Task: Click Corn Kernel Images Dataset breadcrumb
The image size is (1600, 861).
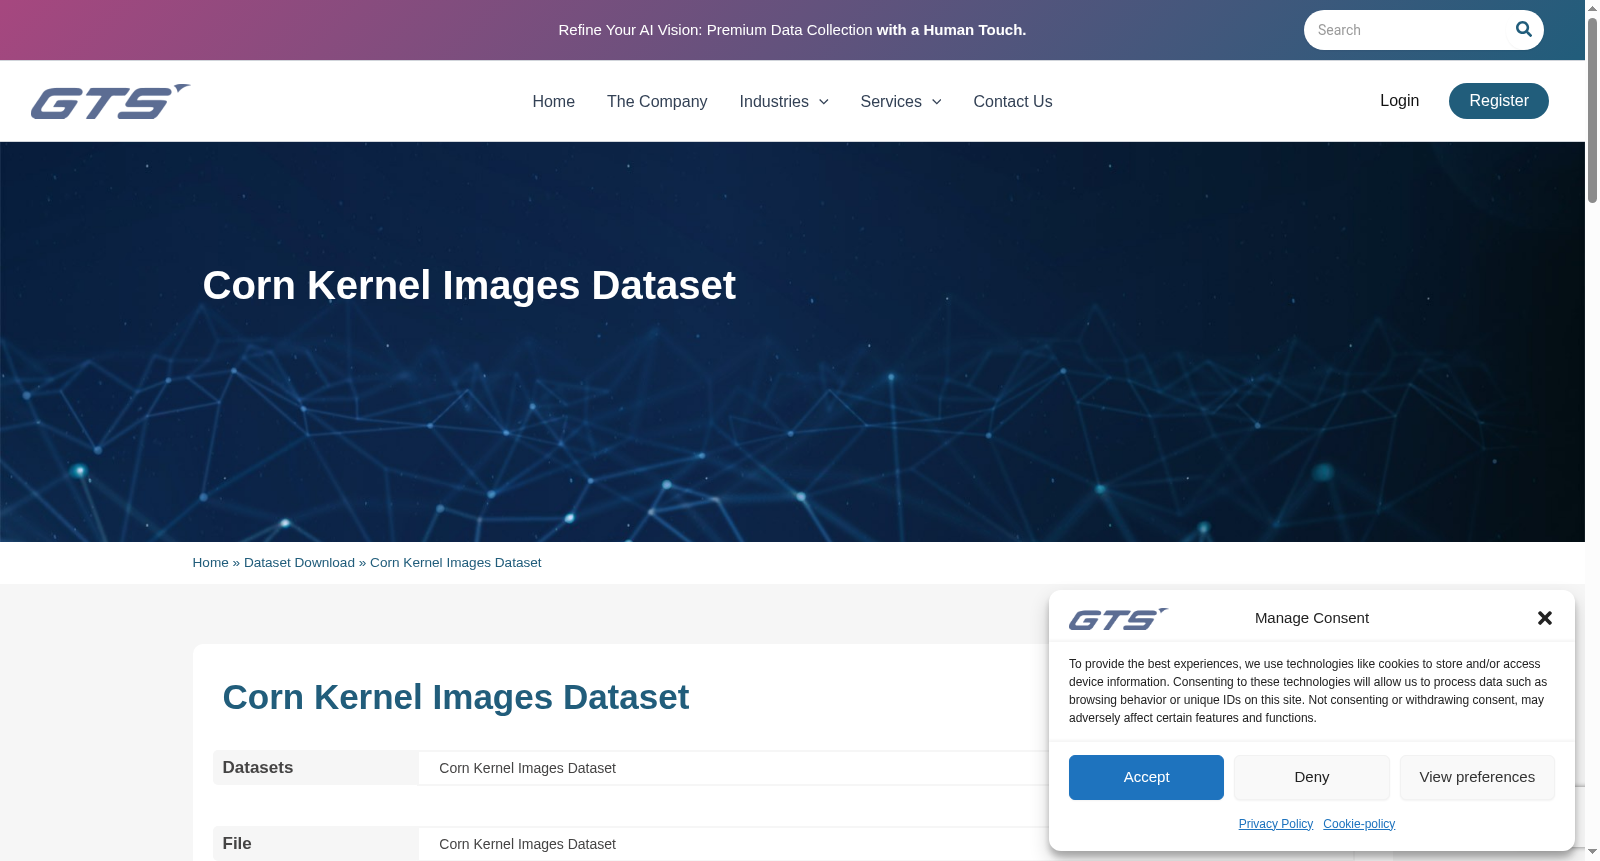Action: coord(456,563)
